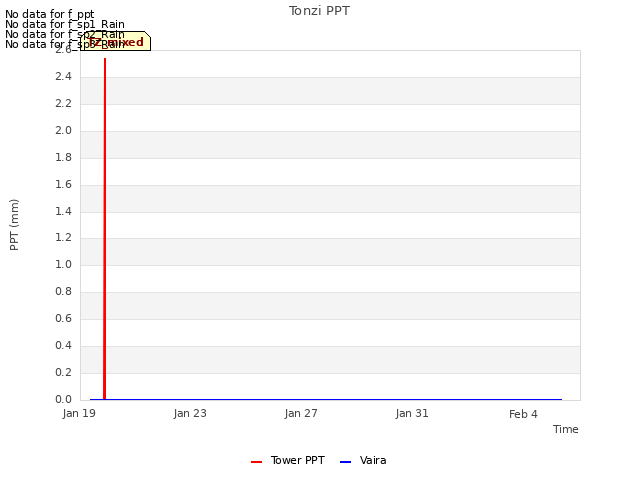Screen dimensions: 640x480
Task: Click the 'No data for f_sp1_Rain' message
Action: click(x=65, y=24)
